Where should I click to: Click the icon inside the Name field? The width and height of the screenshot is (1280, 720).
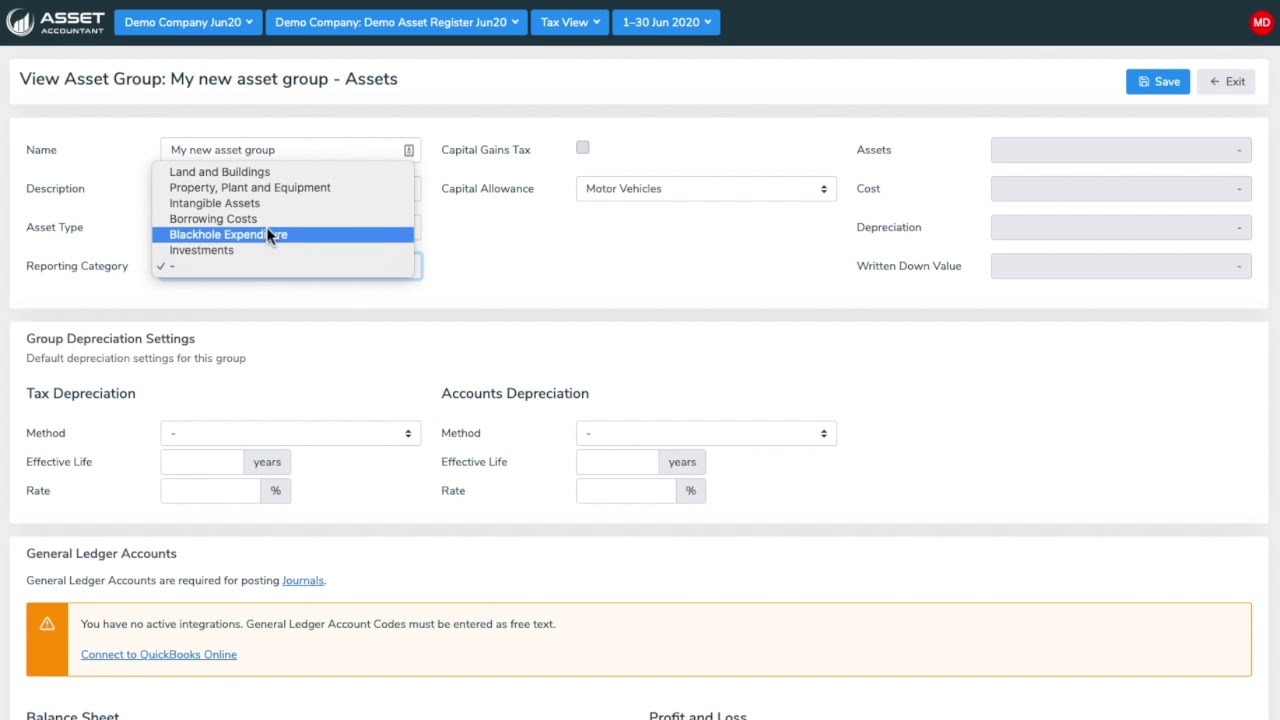pos(408,150)
